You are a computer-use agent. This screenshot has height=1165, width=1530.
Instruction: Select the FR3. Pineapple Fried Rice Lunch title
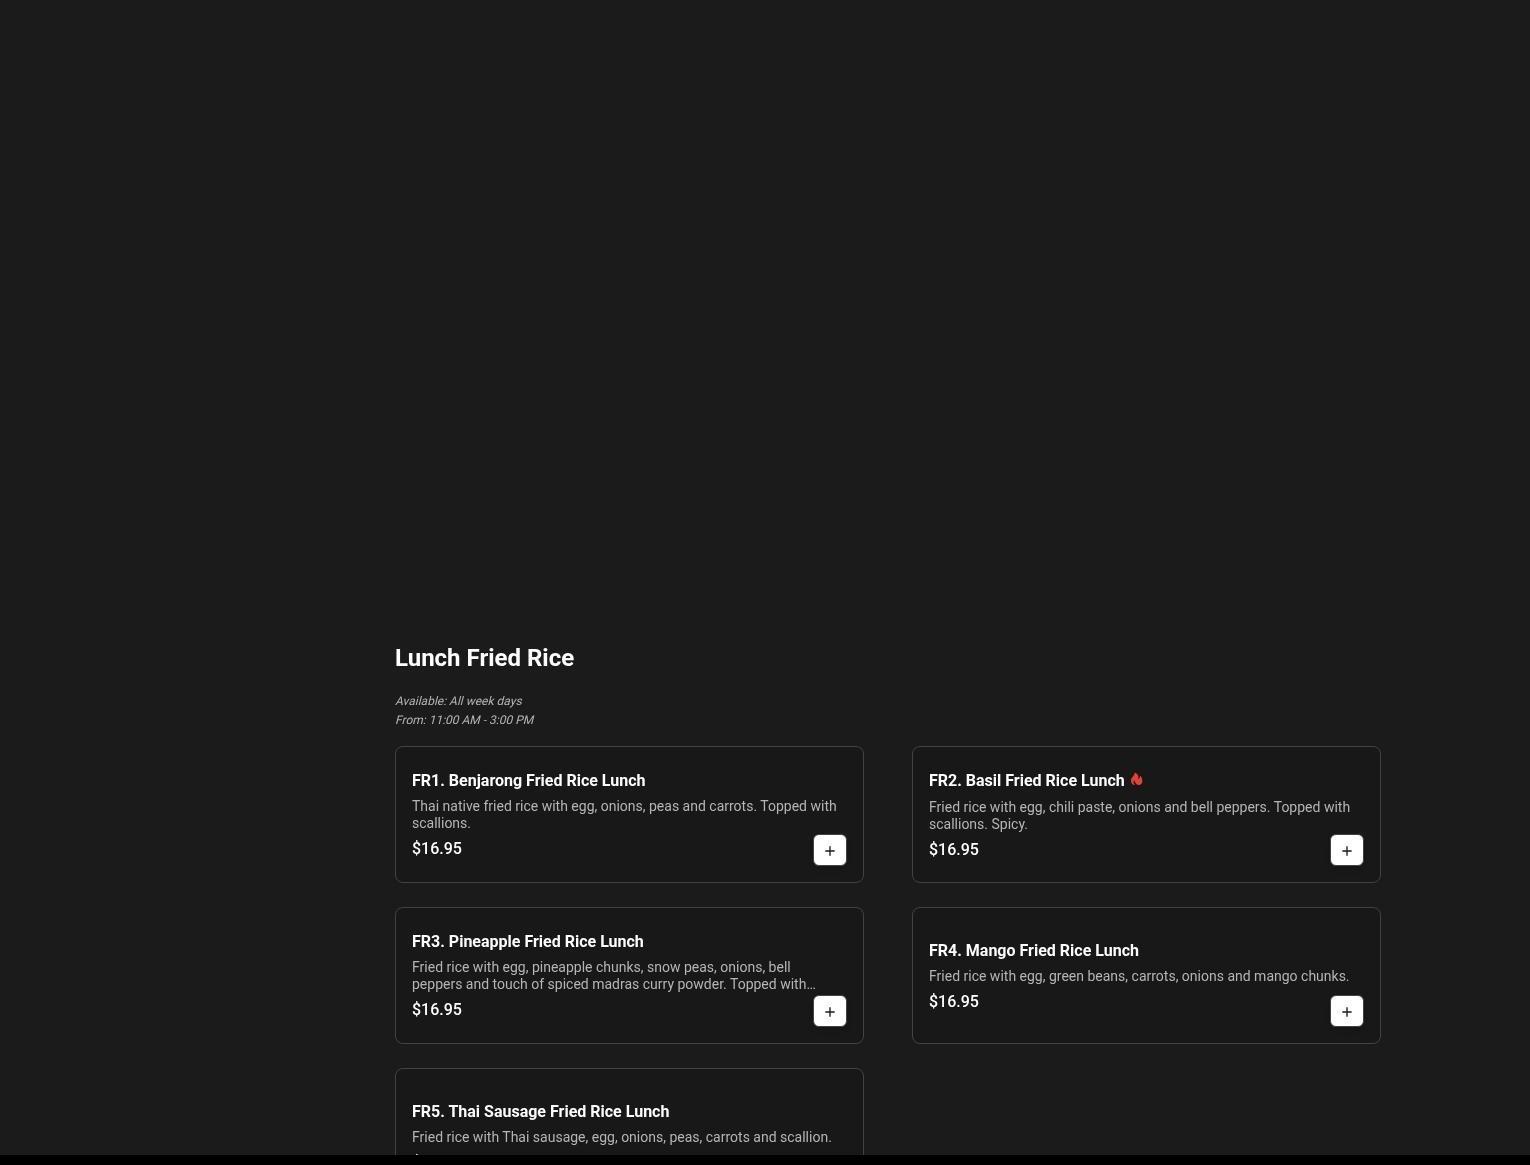(527, 941)
